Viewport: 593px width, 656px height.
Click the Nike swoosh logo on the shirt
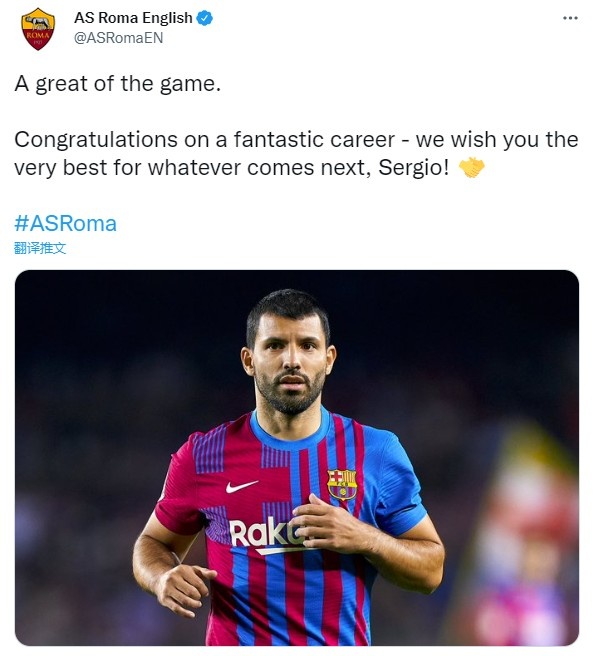coord(242,486)
